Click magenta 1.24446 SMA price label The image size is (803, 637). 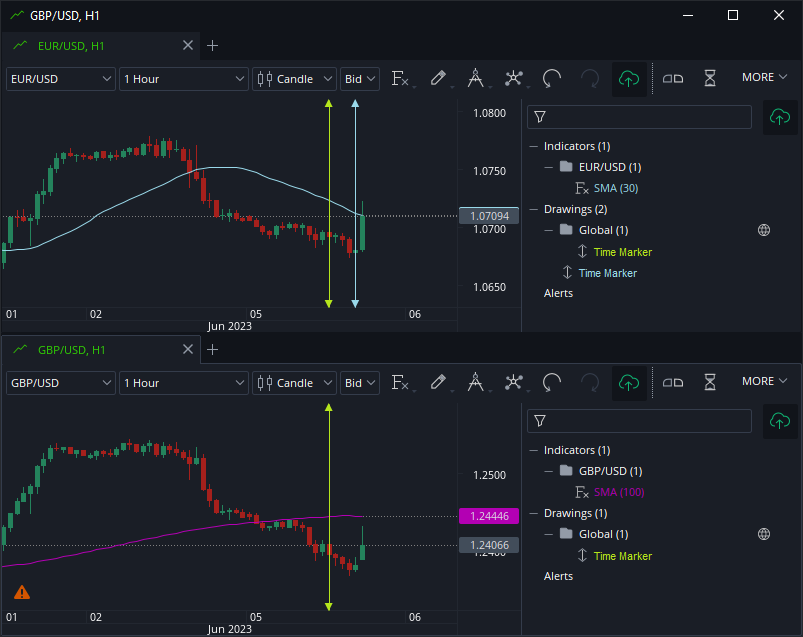489,516
